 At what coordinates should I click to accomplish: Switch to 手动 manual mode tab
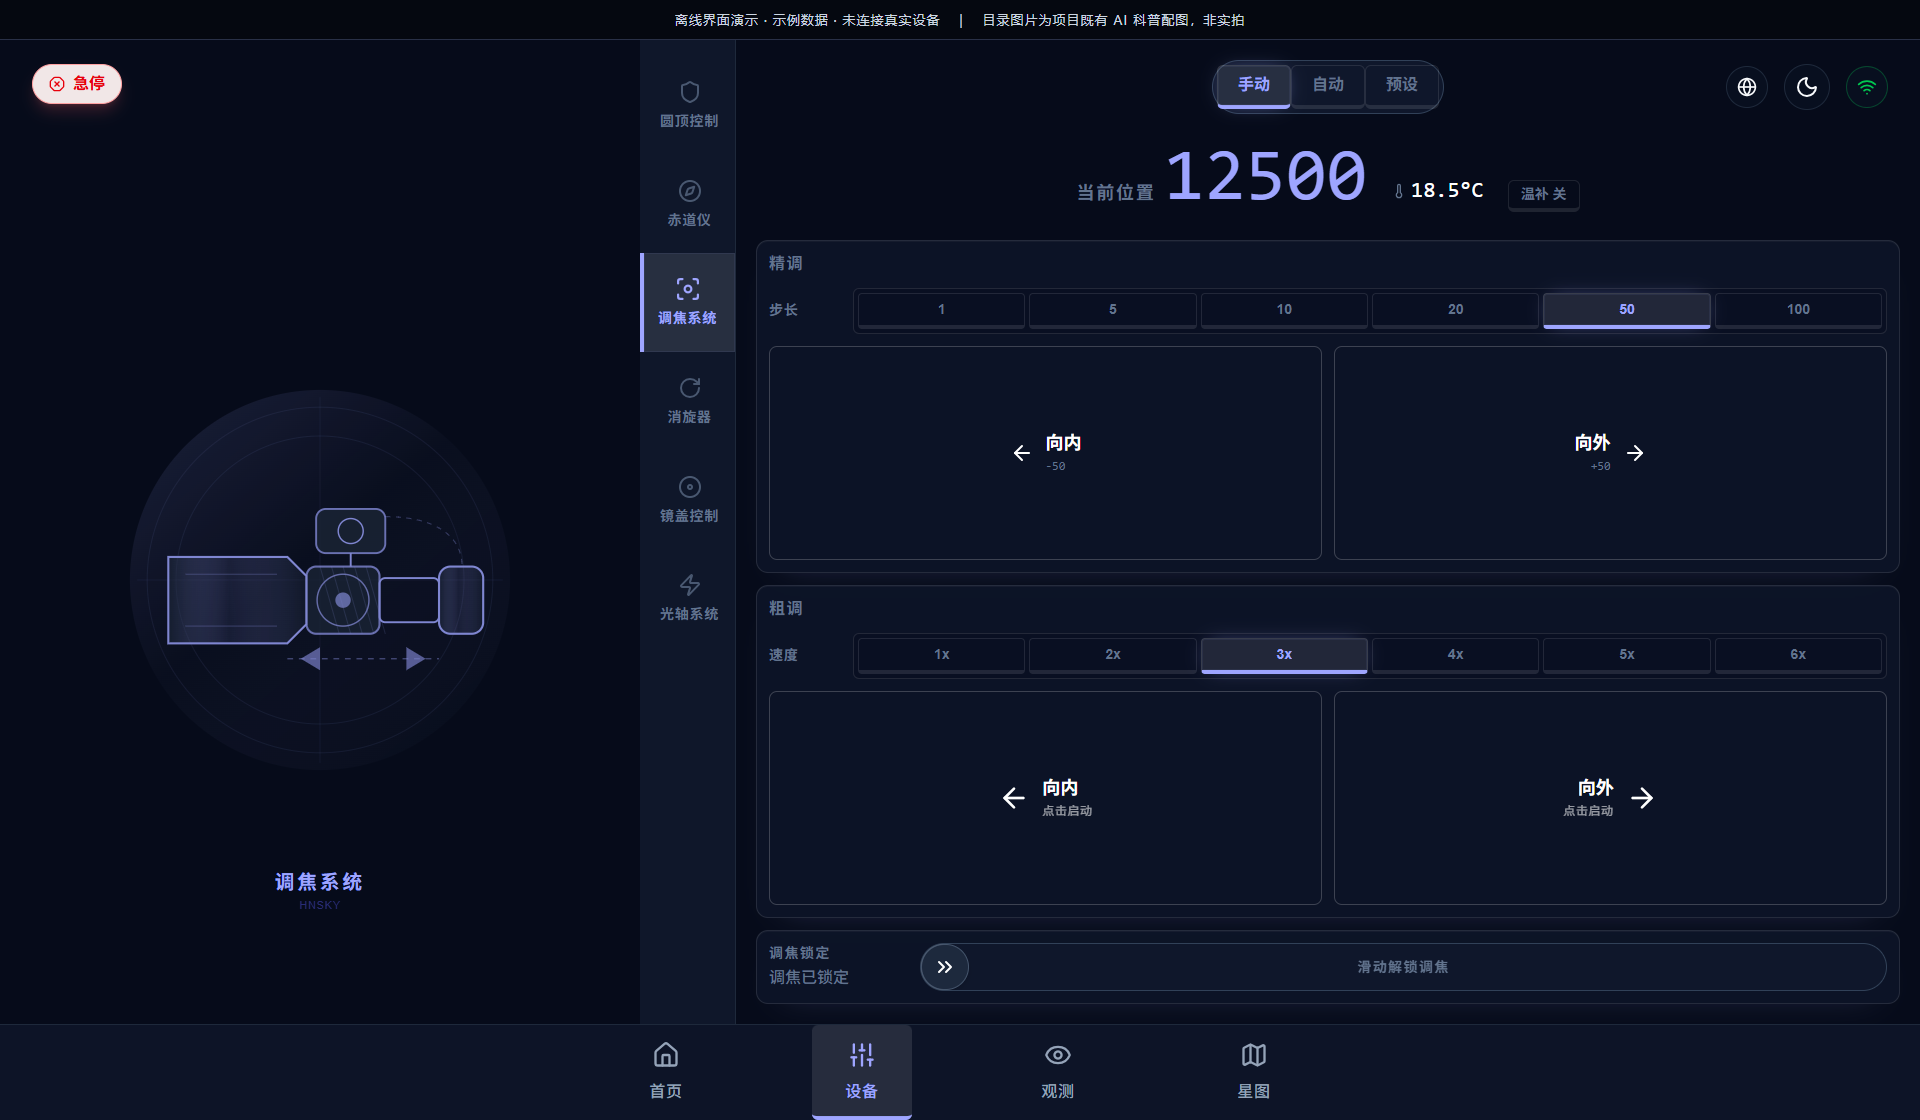coord(1254,86)
